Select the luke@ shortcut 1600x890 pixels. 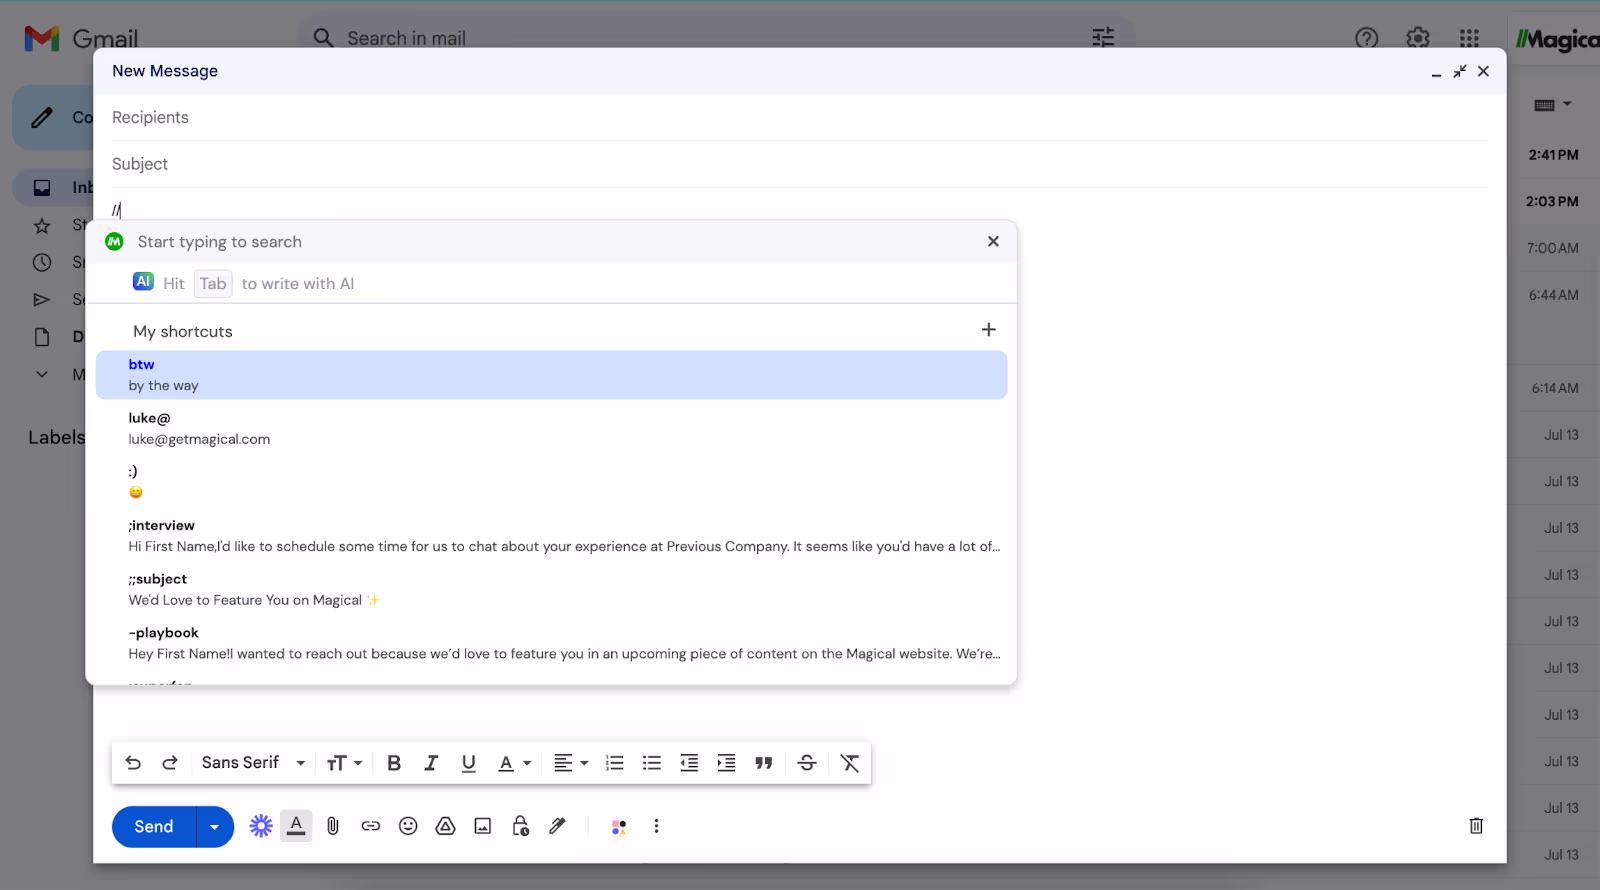[x=551, y=428]
